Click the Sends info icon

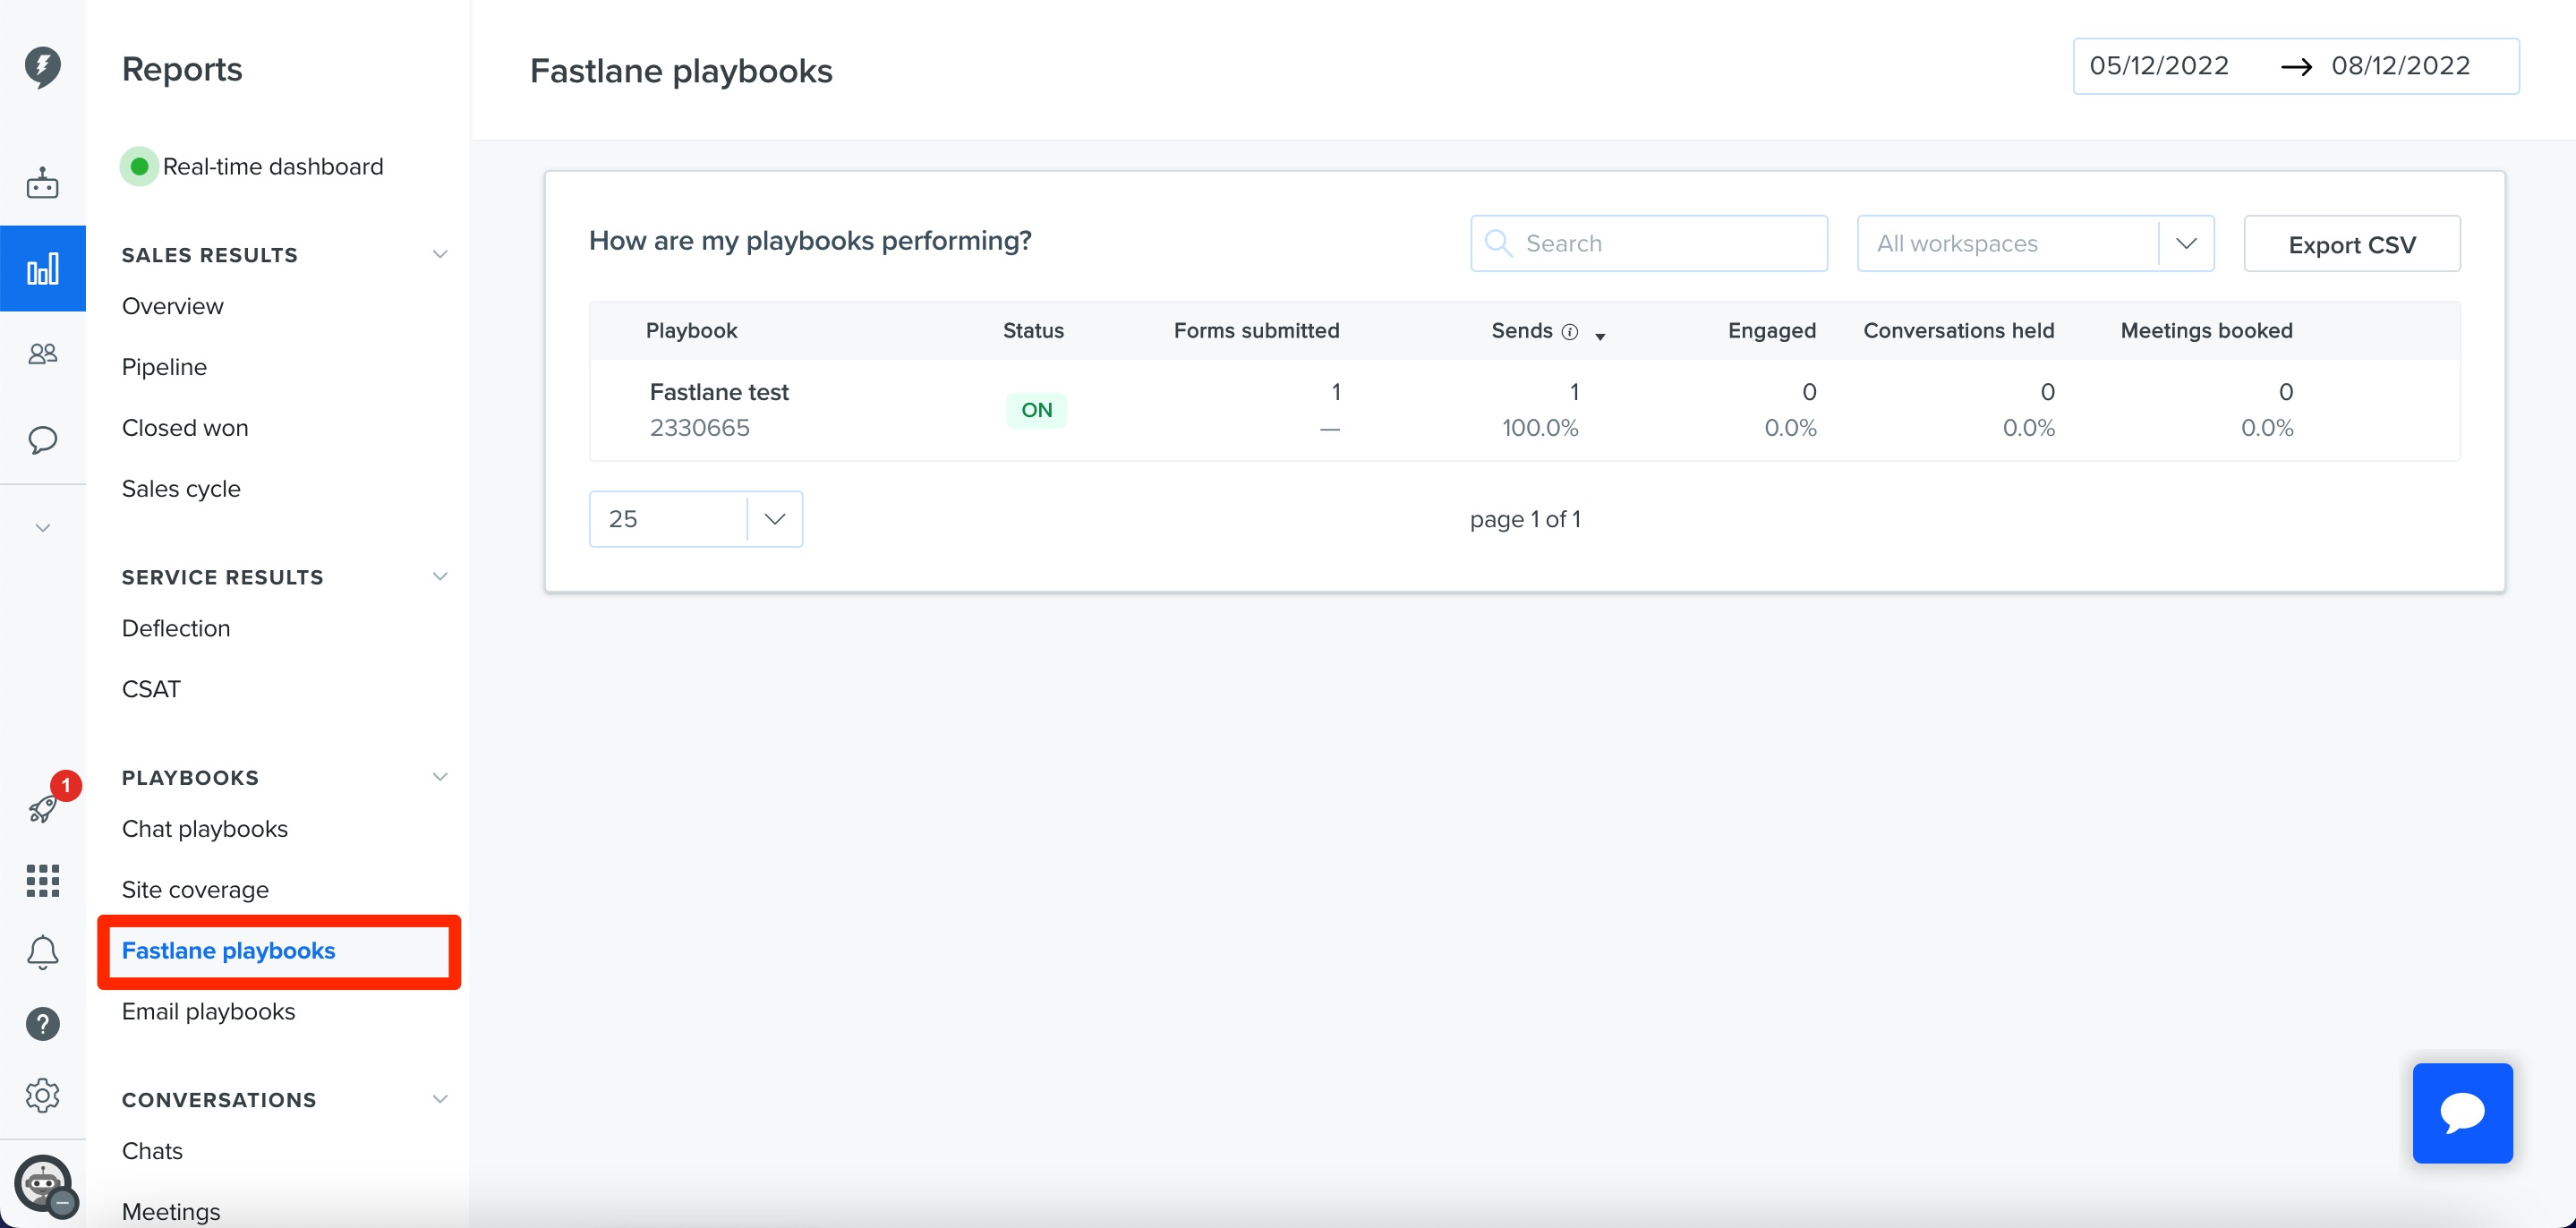point(1570,332)
